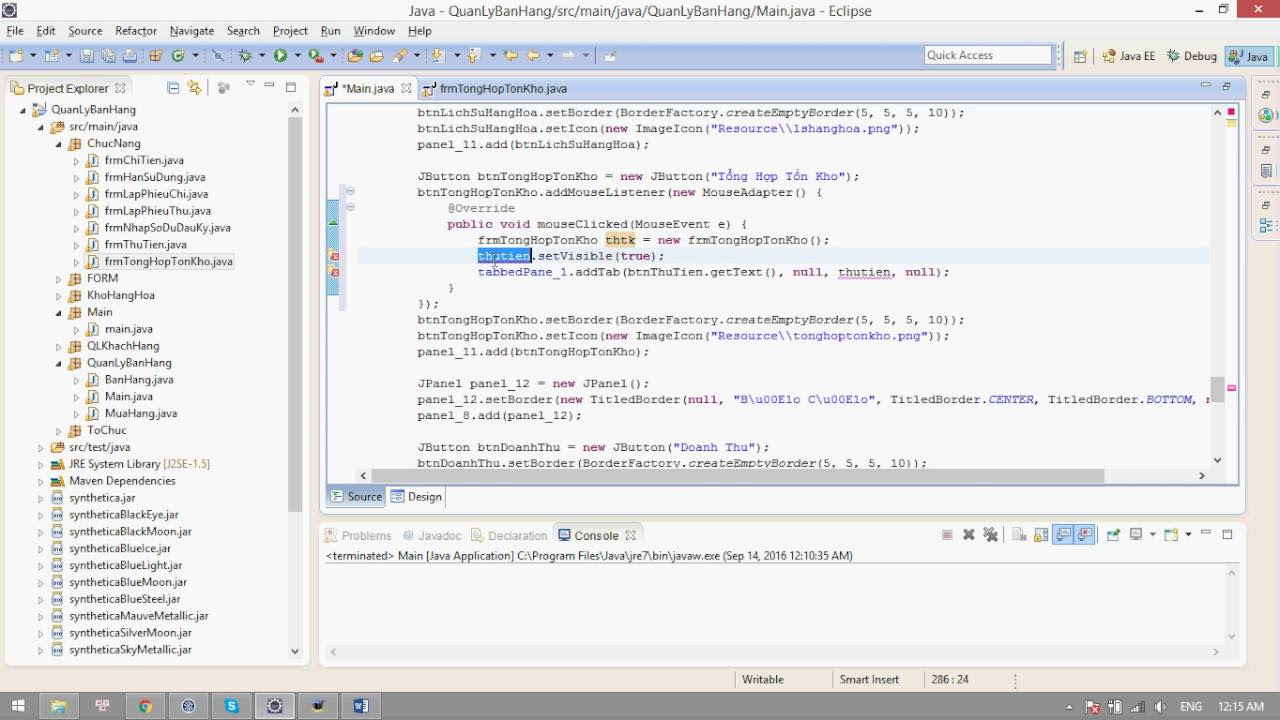This screenshot has height=720, width=1280.
Task: Toggle Show Console on Standard Error change
Action: tap(1085, 535)
